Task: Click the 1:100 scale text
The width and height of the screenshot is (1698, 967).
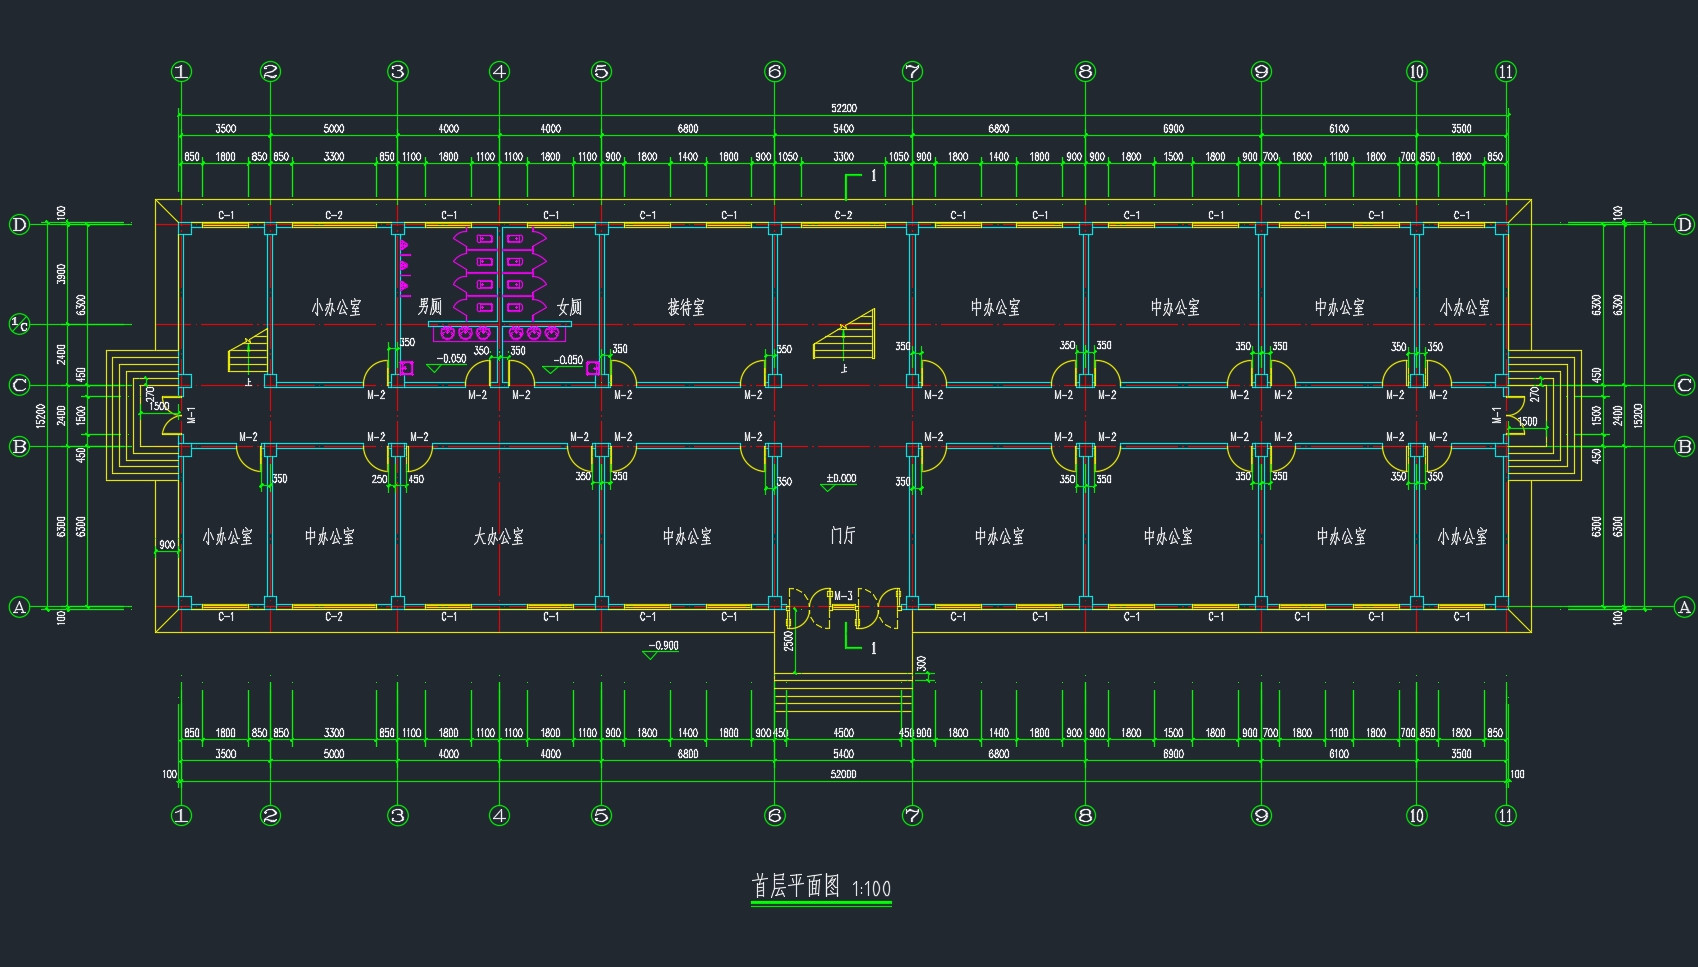Action: (x=871, y=888)
